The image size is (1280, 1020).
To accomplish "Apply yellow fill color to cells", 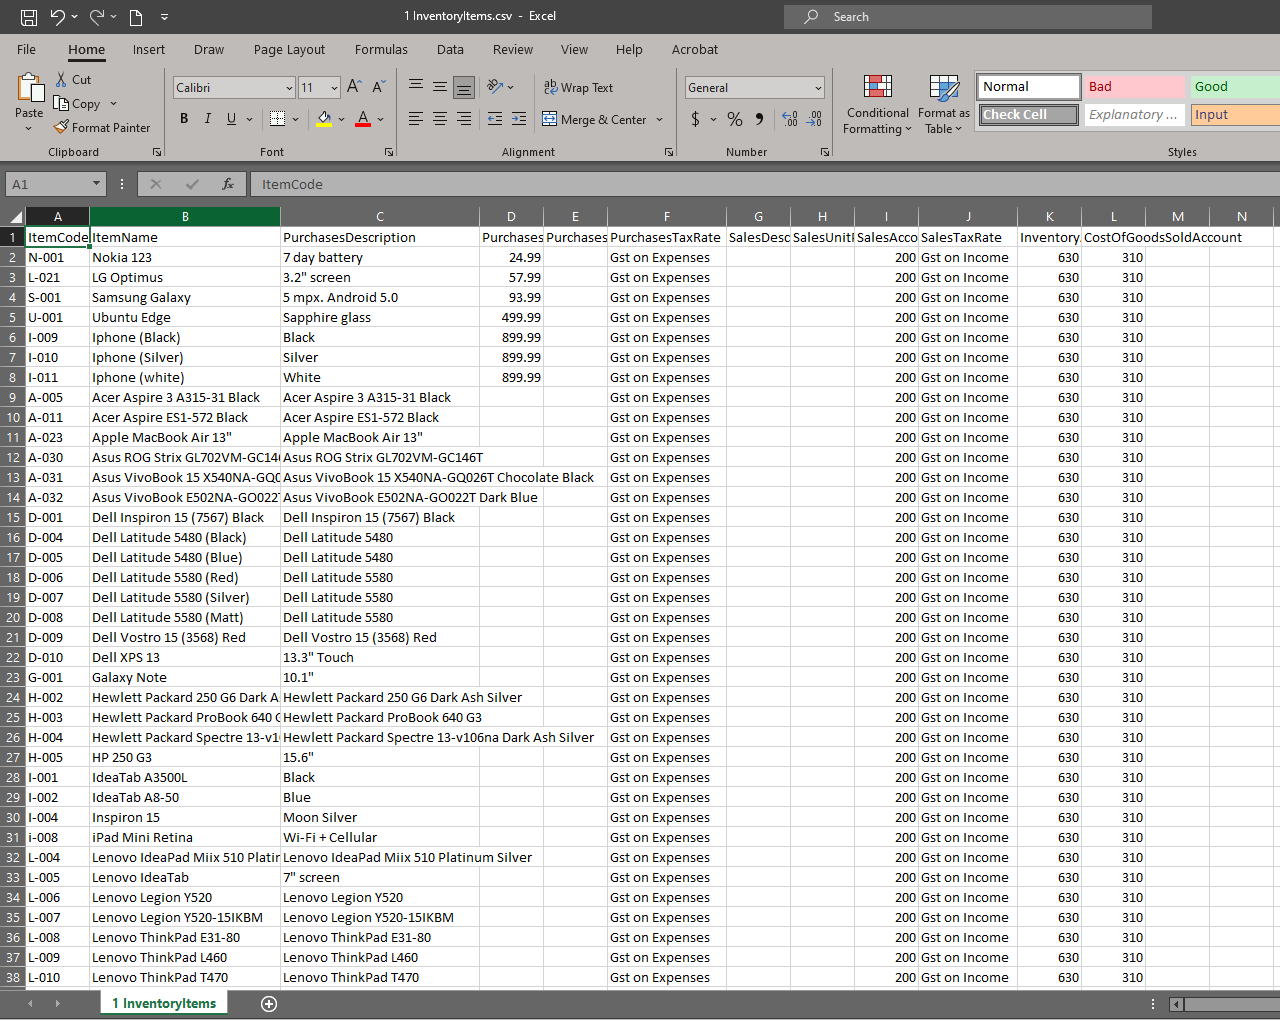I will [324, 119].
